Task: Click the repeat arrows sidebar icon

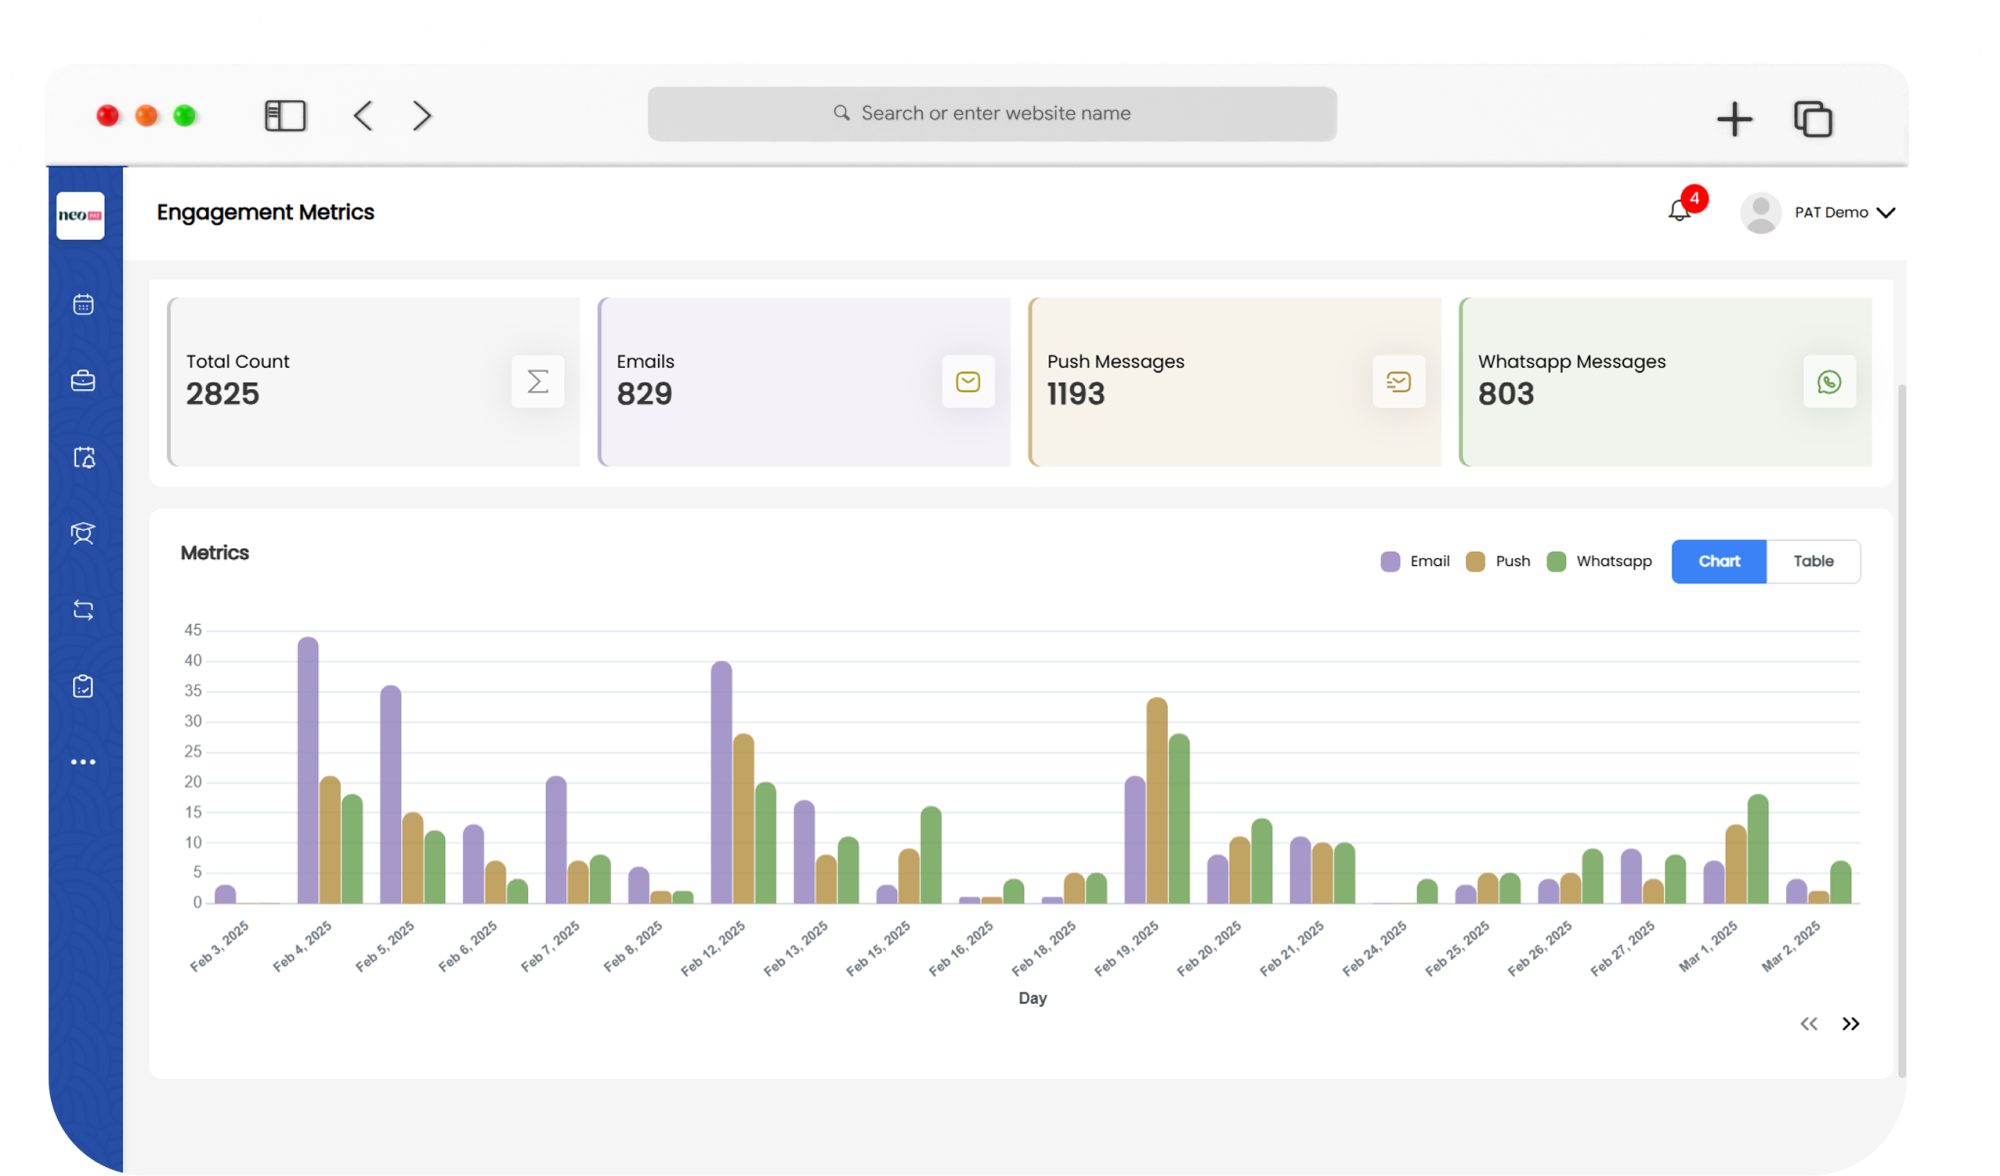Action: pyautogui.click(x=83, y=610)
